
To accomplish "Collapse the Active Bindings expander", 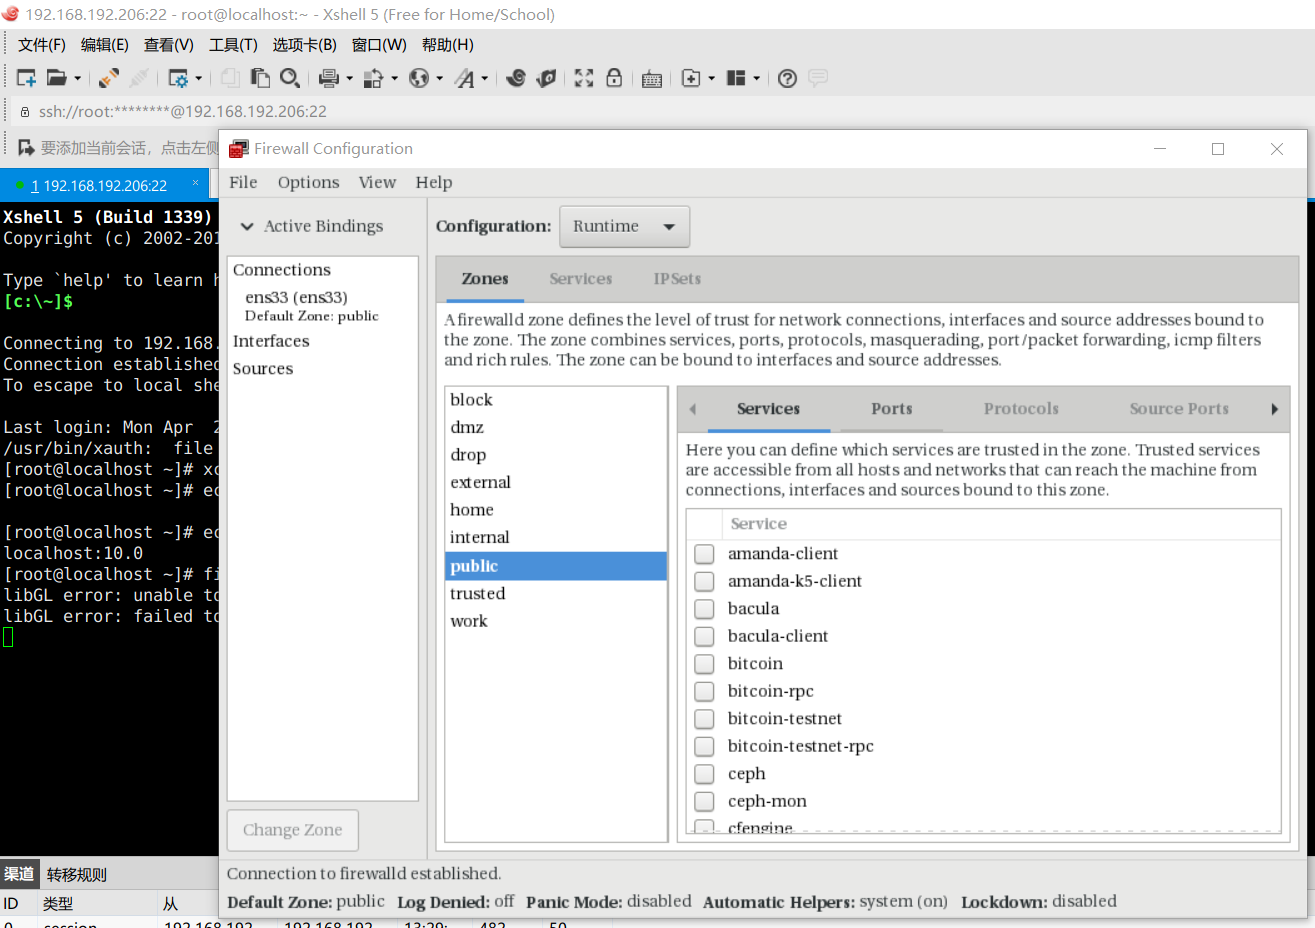I will (x=247, y=227).
